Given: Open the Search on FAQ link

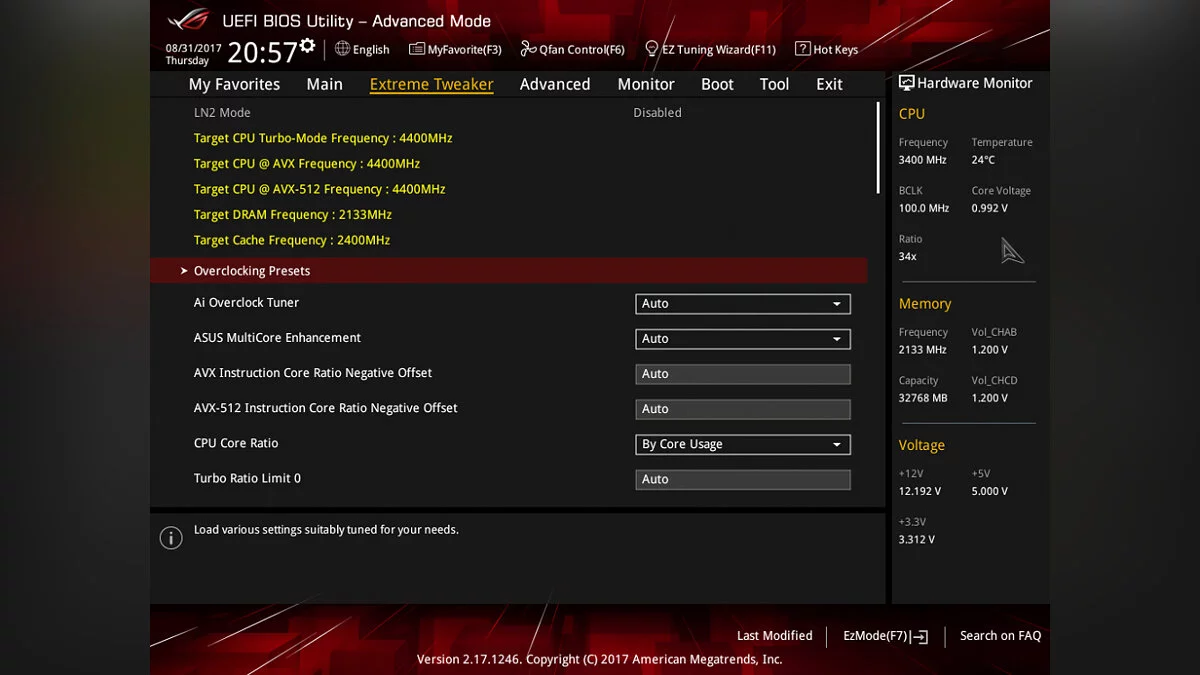Looking at the screenshot, I should (x=1000, y=636).
